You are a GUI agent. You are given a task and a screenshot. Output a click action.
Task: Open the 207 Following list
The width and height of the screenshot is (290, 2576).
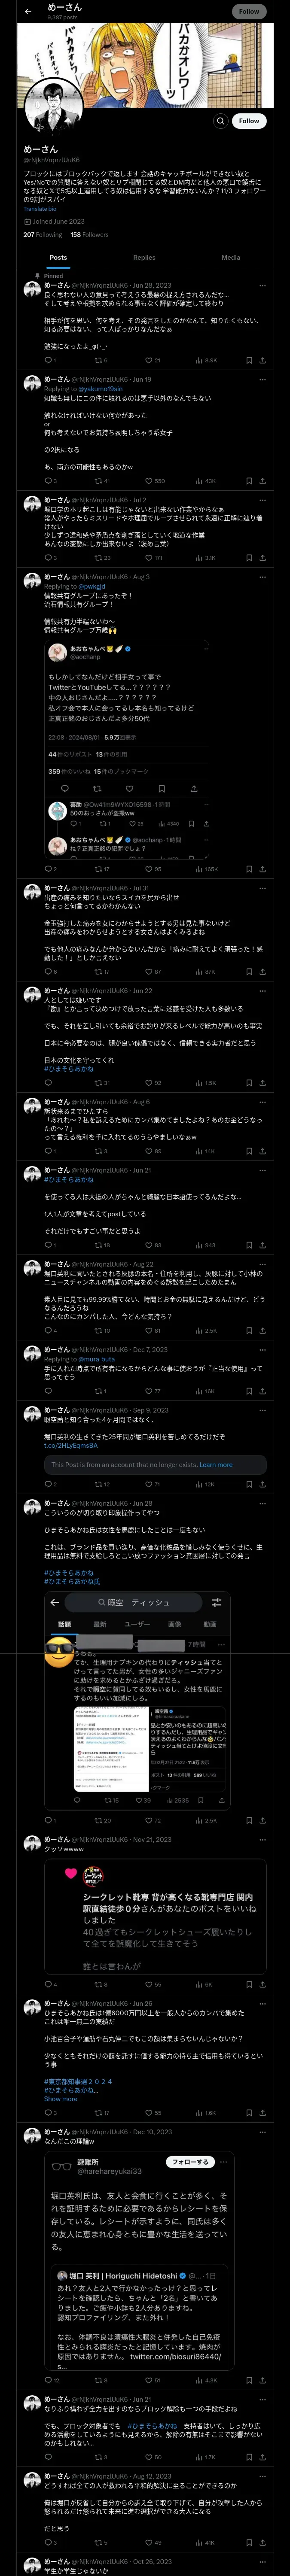tap(42, 235)
